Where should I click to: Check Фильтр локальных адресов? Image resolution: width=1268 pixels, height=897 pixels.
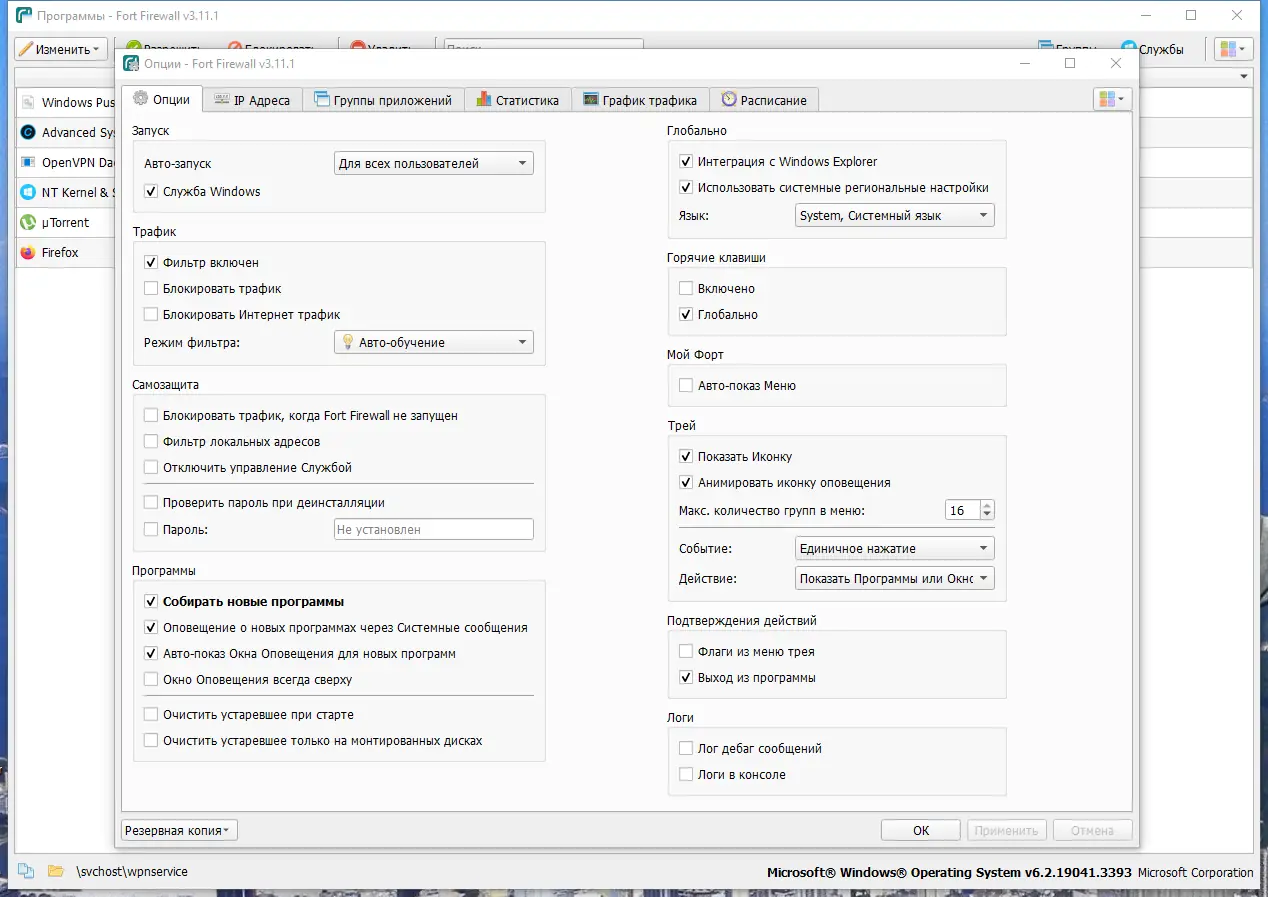point(151,441)
